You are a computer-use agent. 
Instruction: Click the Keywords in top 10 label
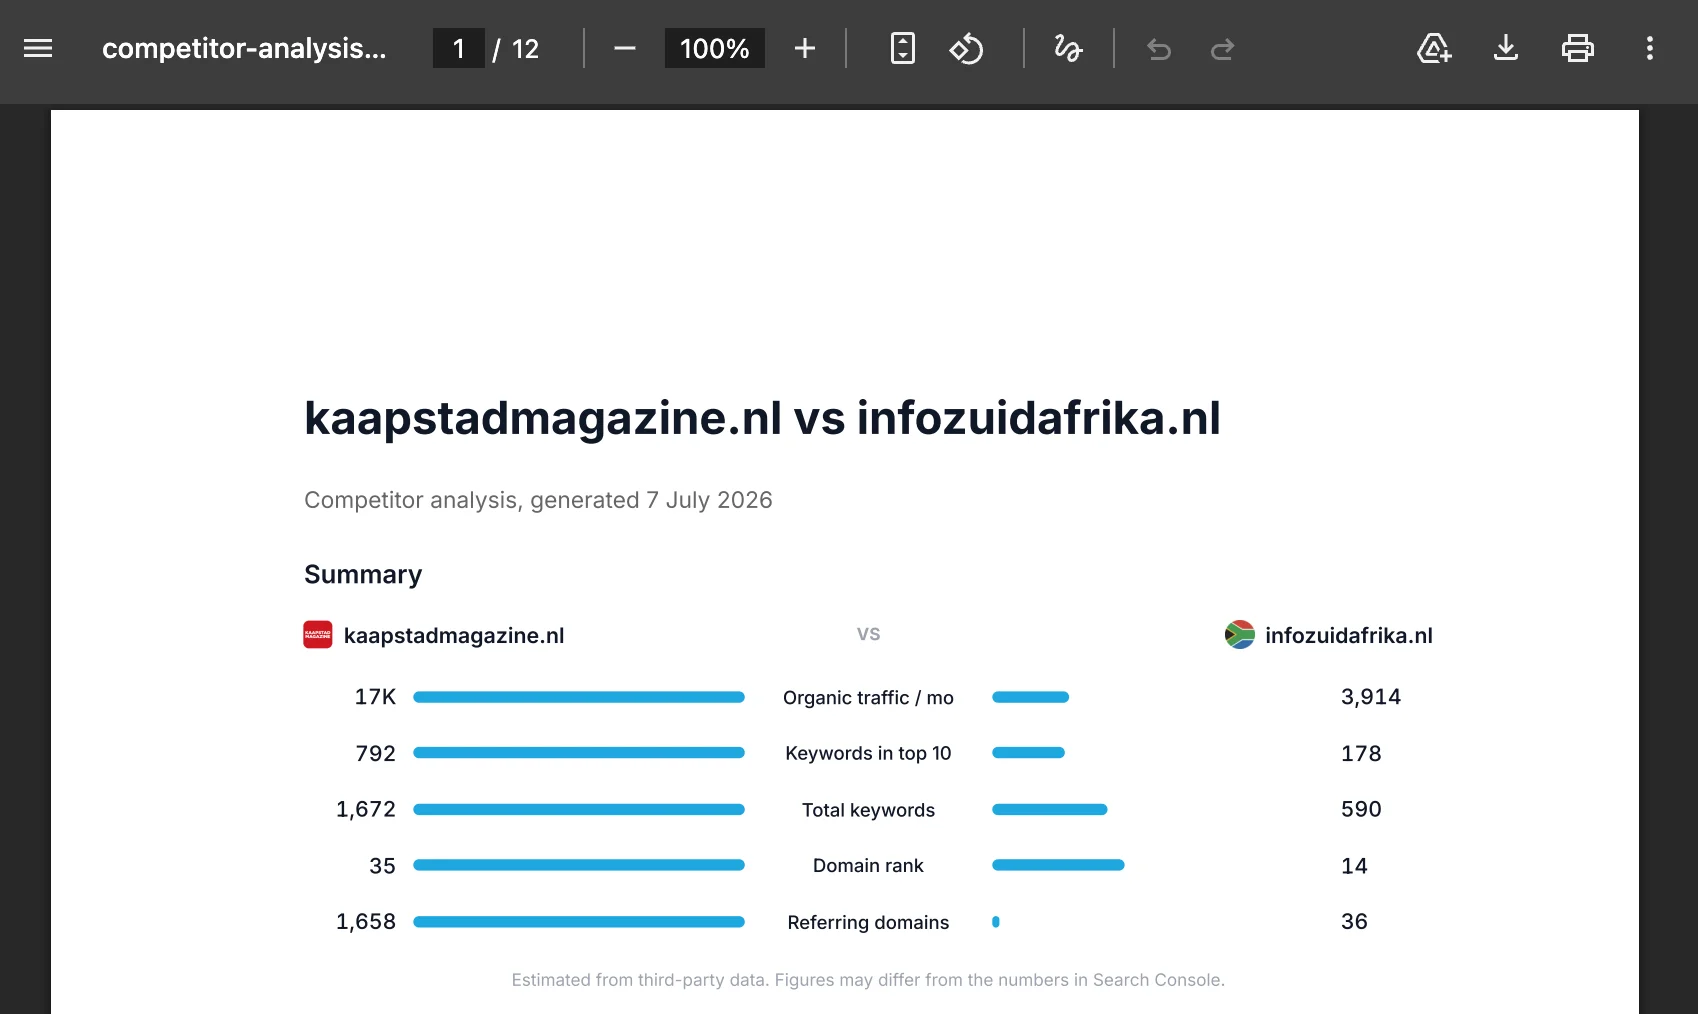point(868,754)
